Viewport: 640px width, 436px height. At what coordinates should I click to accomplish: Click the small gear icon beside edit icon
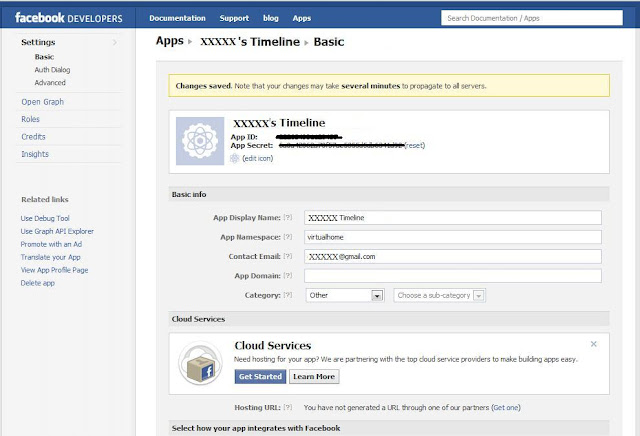(234, 158)
